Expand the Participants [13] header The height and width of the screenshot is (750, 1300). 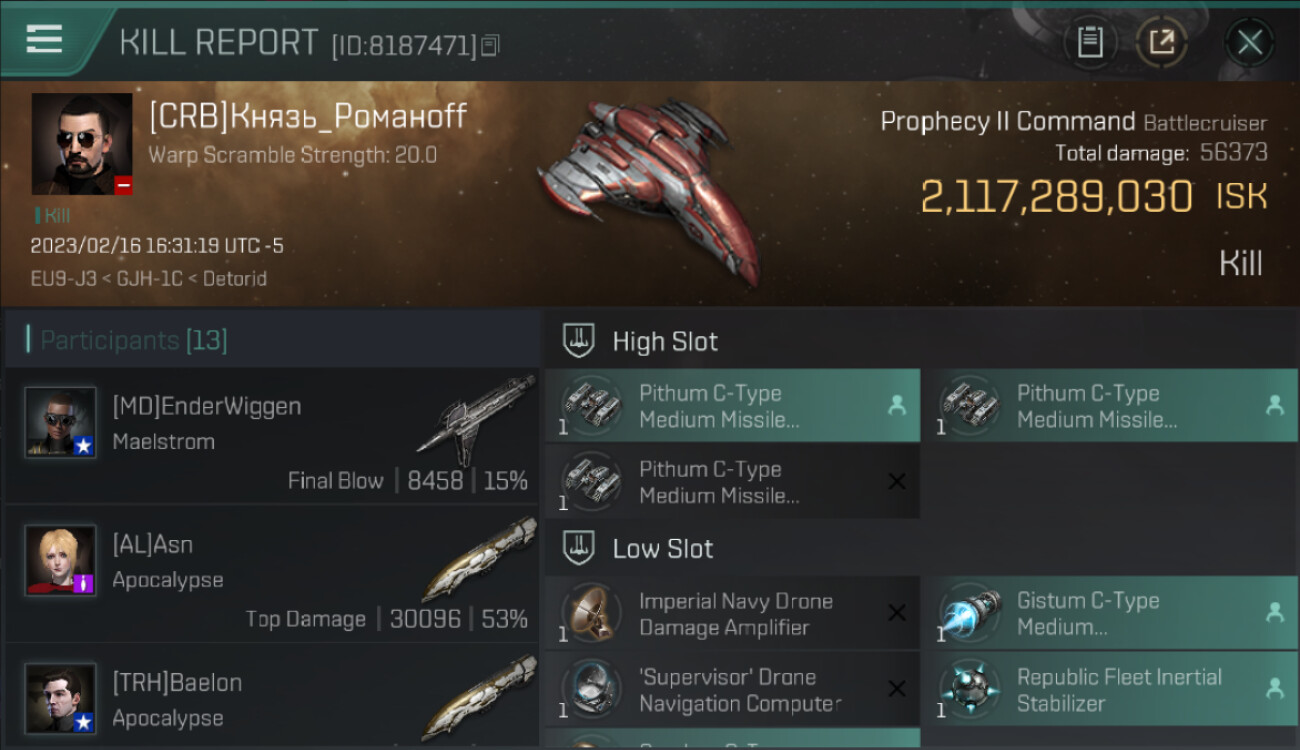[x=272, y=340]
